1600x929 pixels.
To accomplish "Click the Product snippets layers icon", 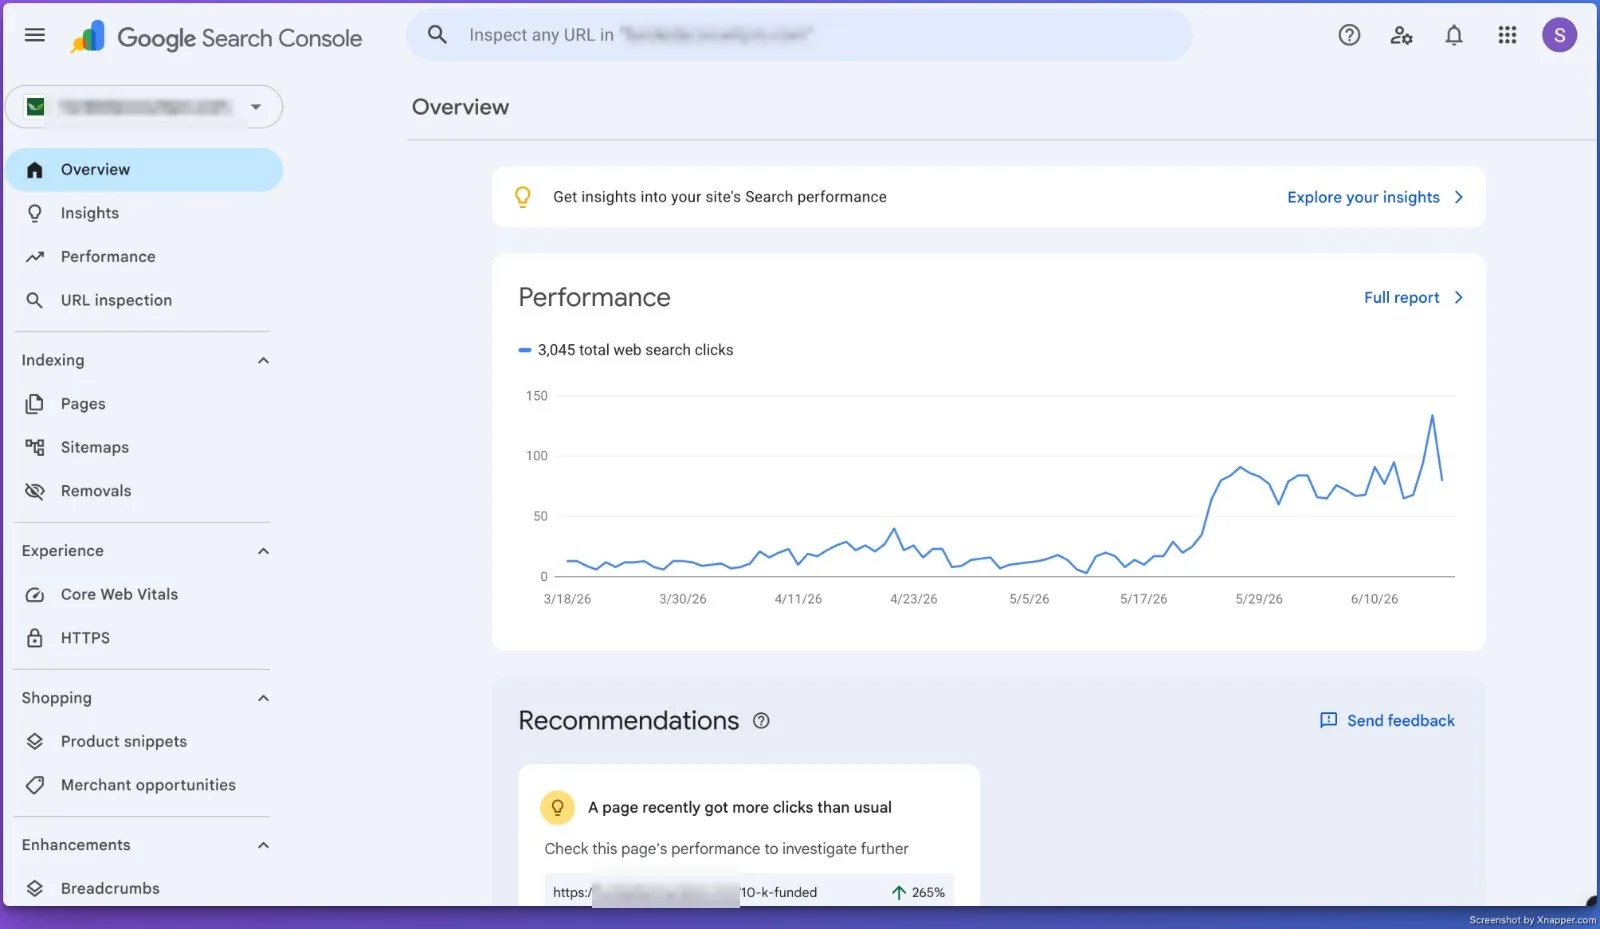I will point(35,741).
